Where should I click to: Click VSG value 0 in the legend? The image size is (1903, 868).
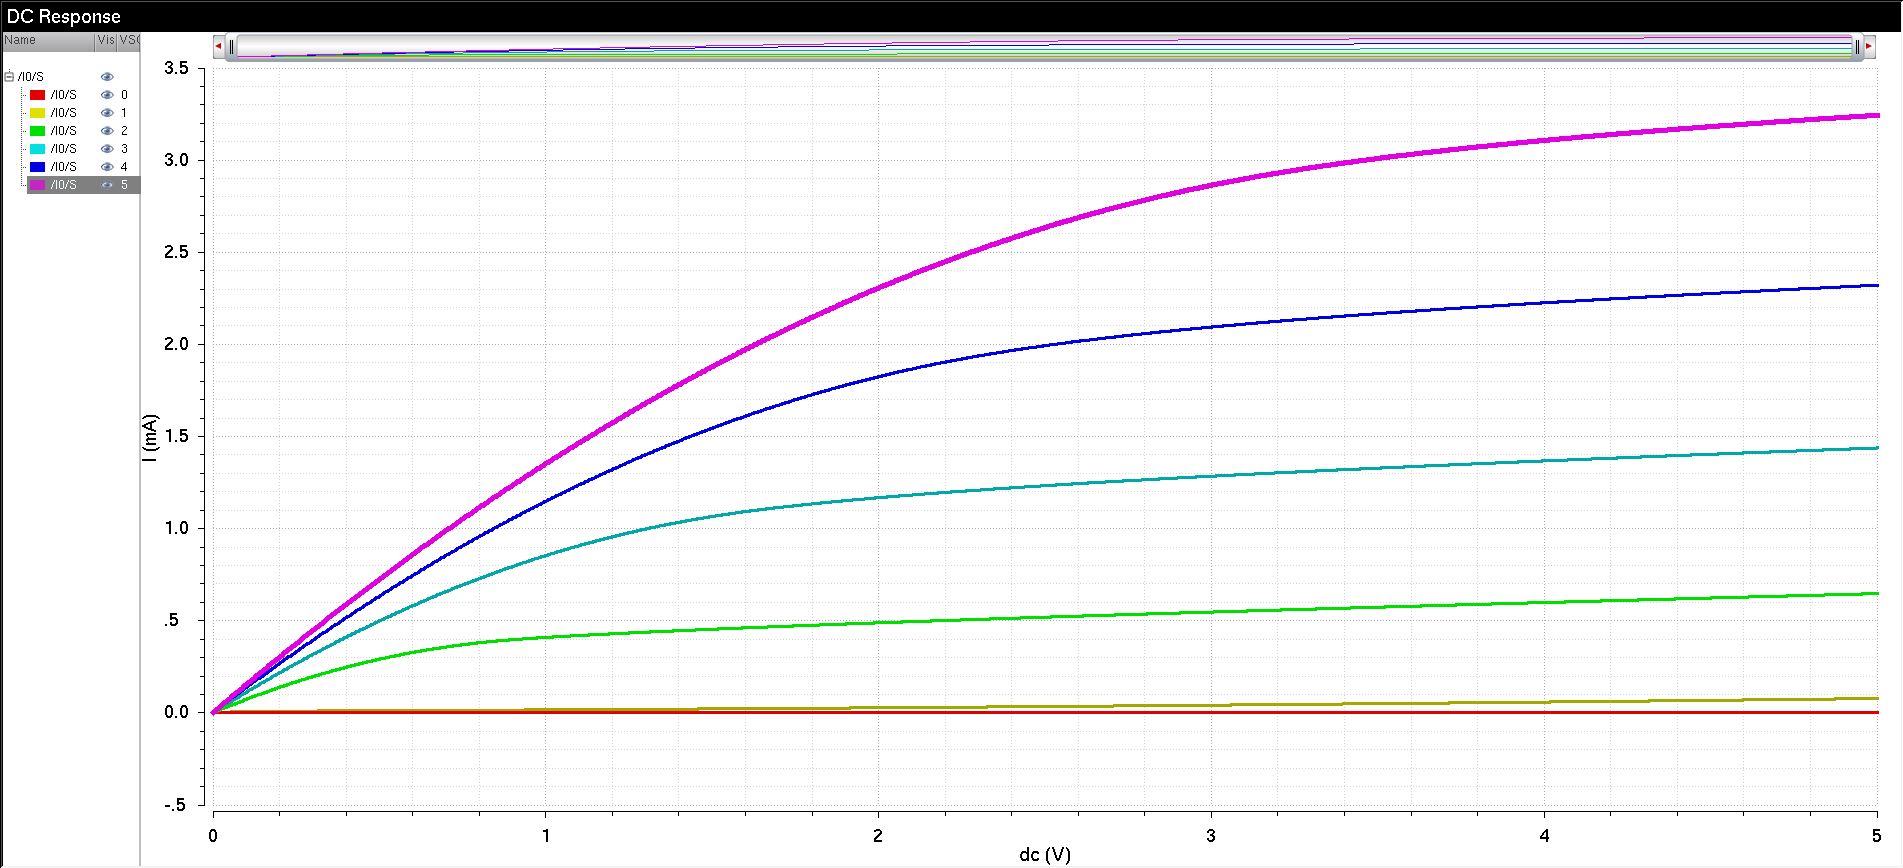[x=124, y=95]
